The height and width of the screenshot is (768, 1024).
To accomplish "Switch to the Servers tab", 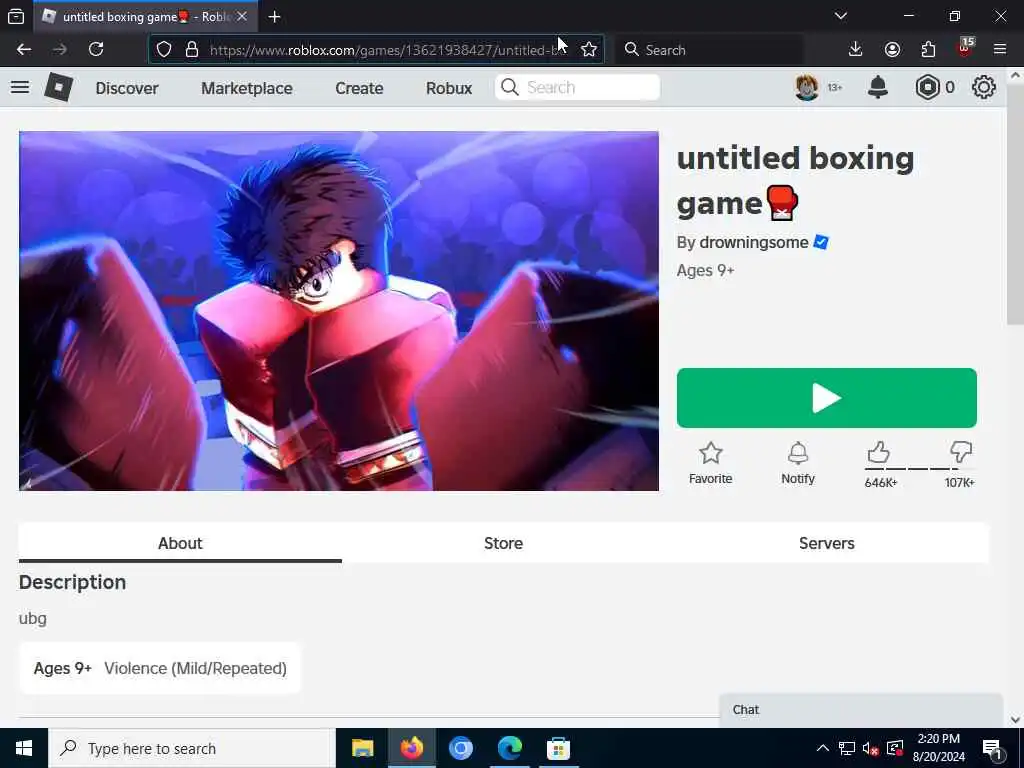I will (827, 543).
